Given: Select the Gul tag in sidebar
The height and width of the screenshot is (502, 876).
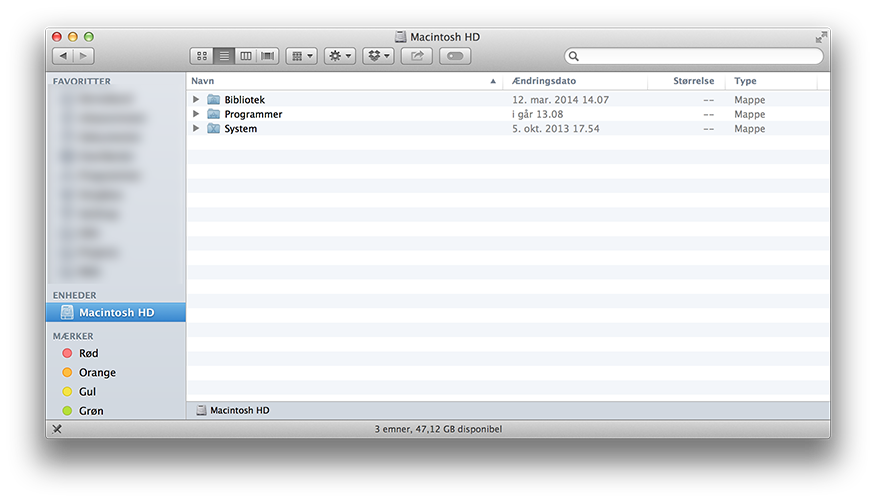Looking at the screenshot, I should tap(87, 391).
